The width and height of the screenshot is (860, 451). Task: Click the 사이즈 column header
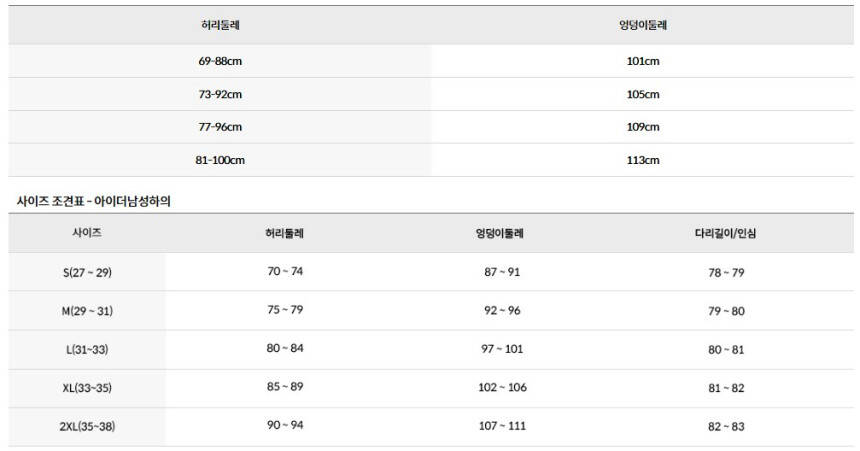87,232
